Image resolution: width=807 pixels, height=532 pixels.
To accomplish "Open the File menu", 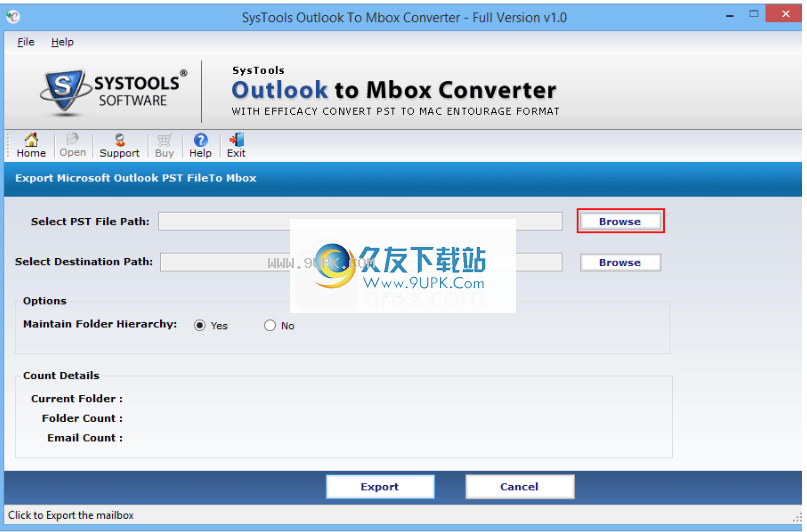I will tap(26, 42).
